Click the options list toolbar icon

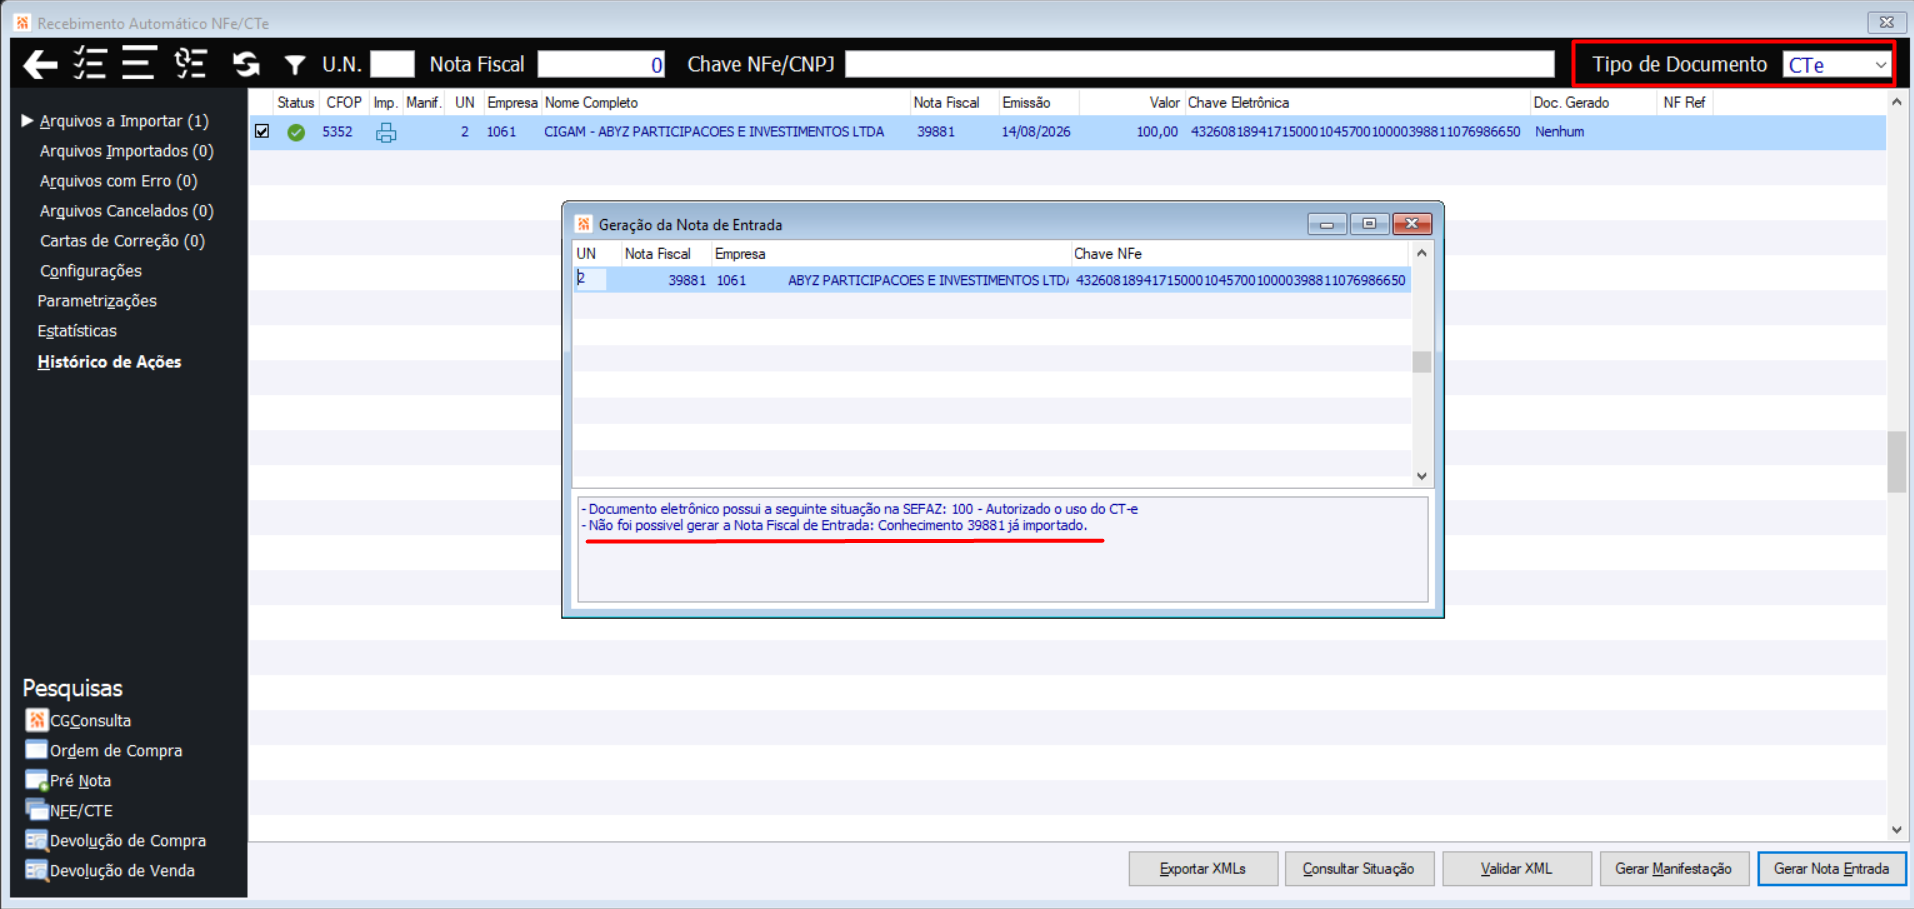190,64
